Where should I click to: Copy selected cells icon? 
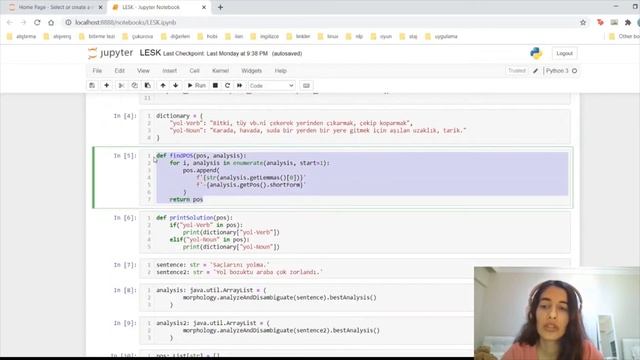tap(134, 85)
